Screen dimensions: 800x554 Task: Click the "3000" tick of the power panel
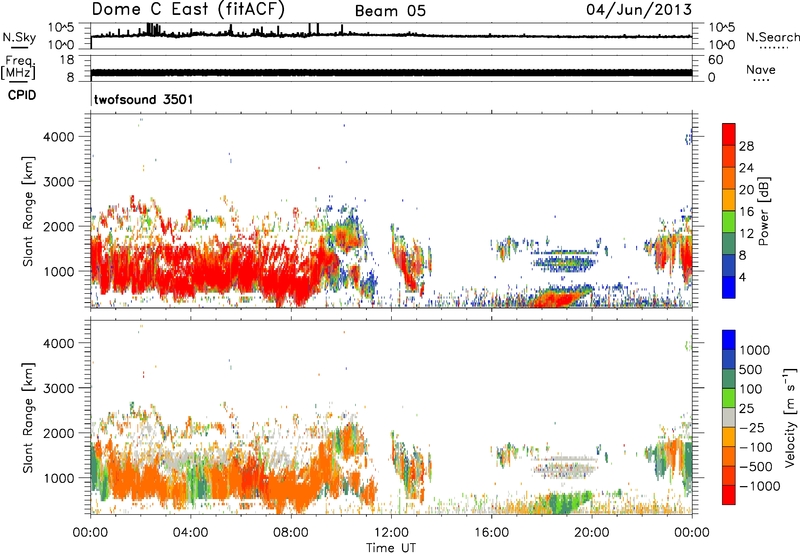pyautogui.click(x=59, y=182)
